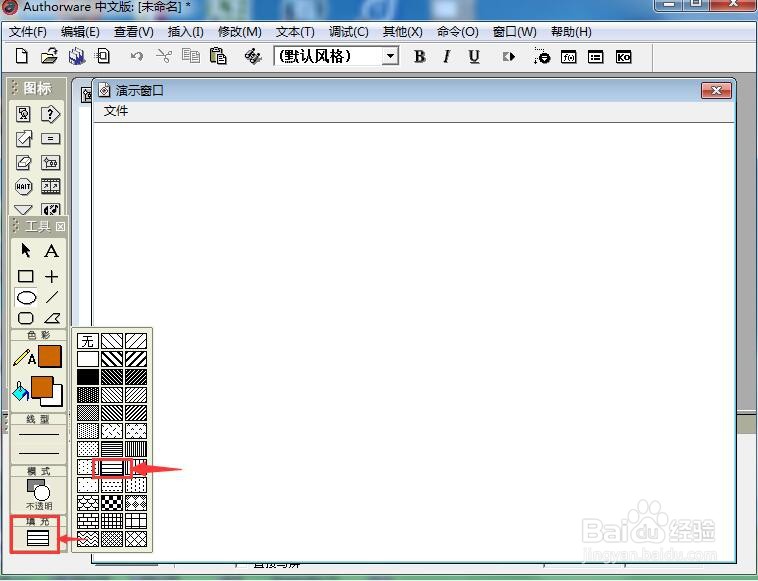Screen dimensions: 758x581
Task: Choose the checkerboard fill pattern
Action: [112, 503]
